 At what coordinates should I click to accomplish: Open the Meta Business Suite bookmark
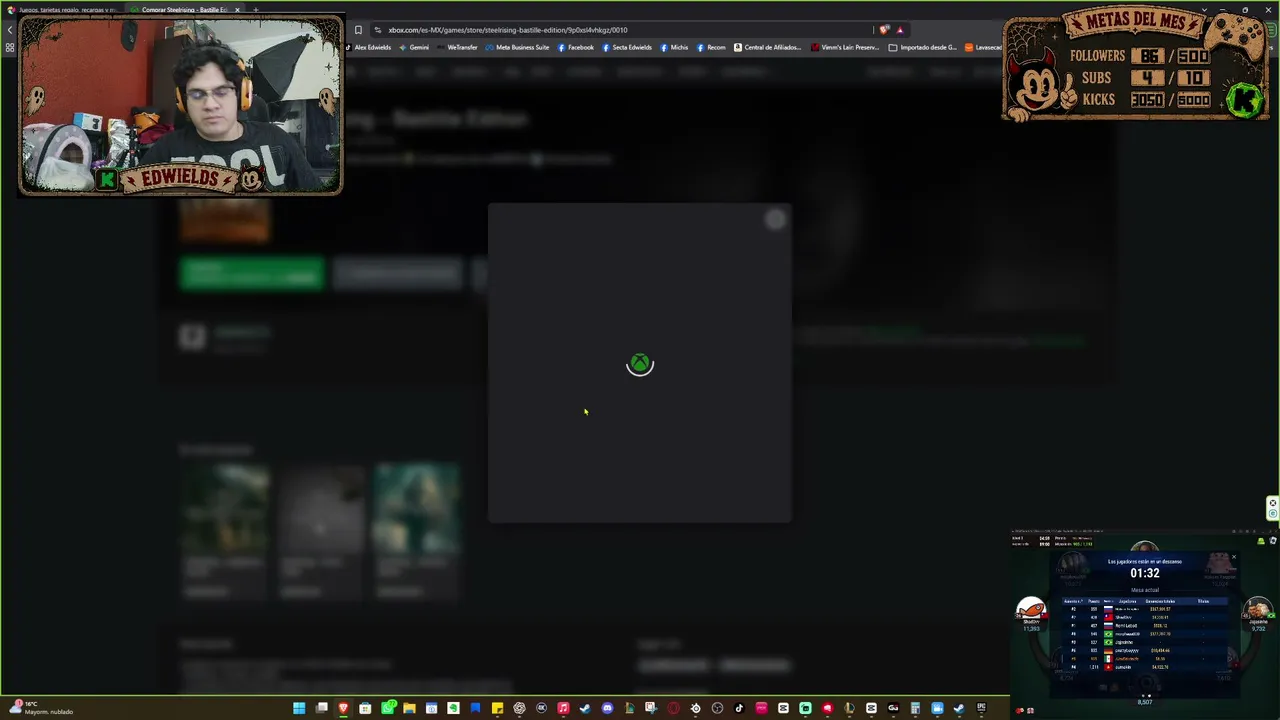click(x=517, y=47)
